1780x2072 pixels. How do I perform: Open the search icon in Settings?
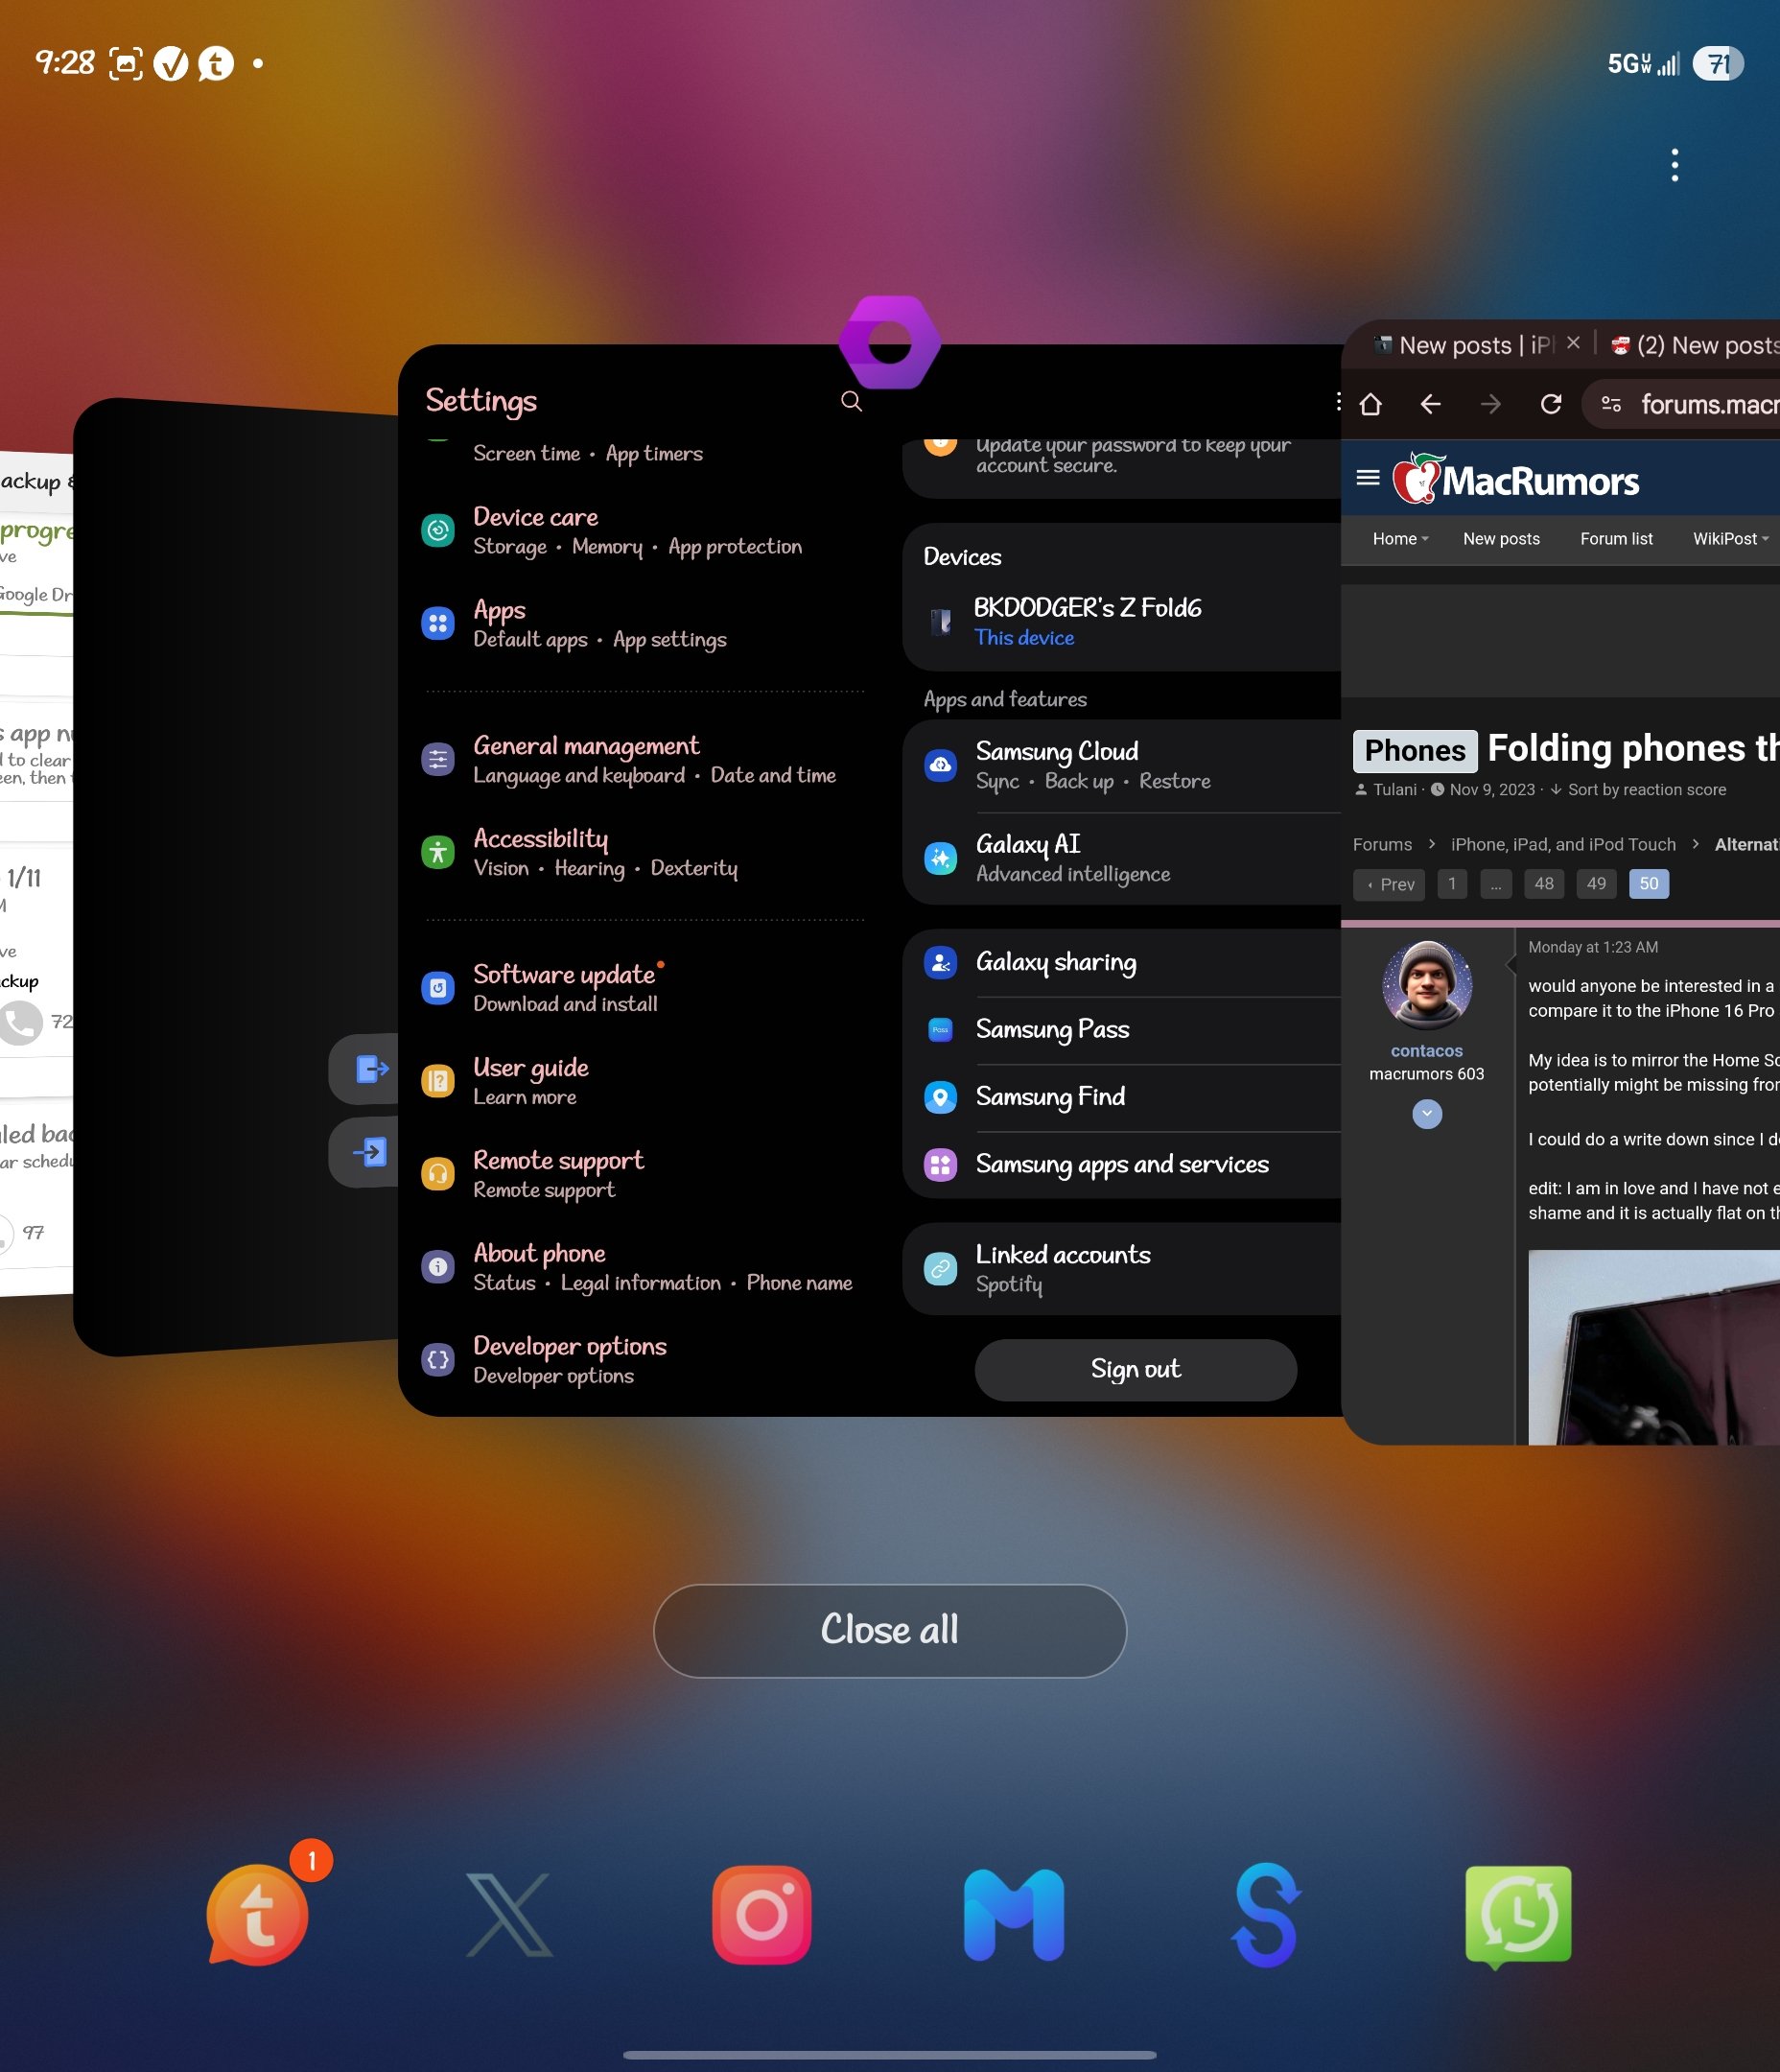click(851, 401)
